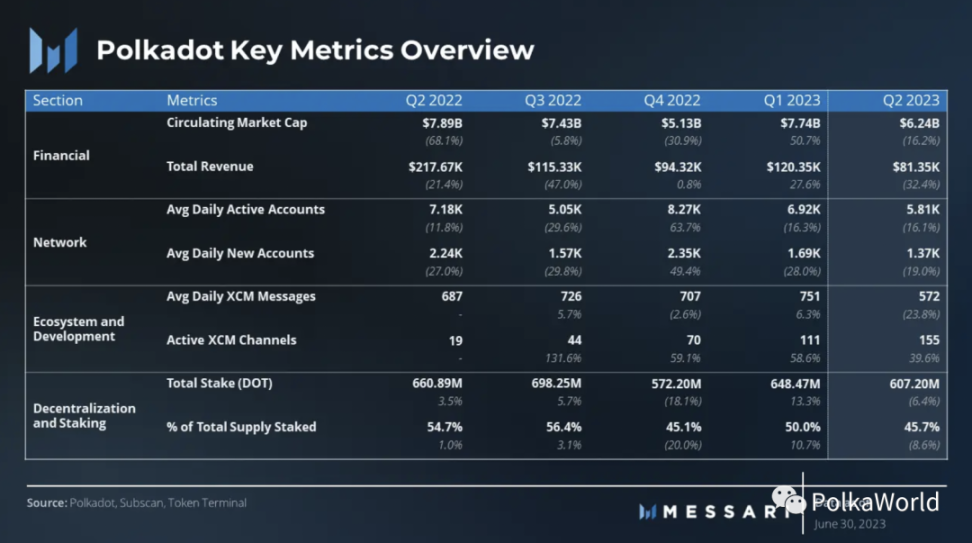Select the Q2 2022 column header
The width and height of the screenshot is (972, 543).
(433, 100)
